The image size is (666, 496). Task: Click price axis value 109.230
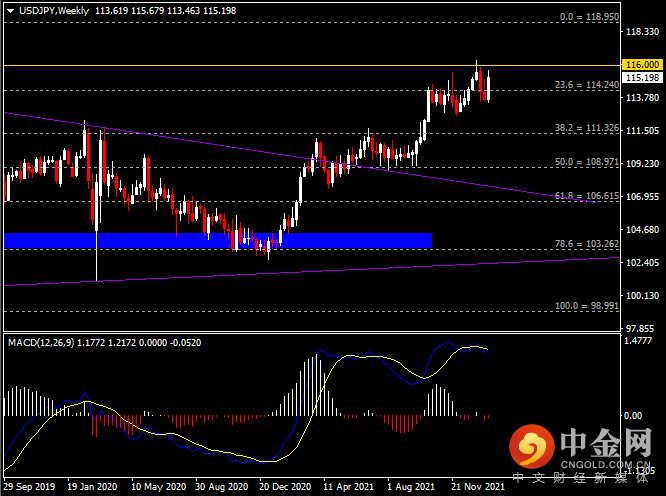tap(642, 163)
